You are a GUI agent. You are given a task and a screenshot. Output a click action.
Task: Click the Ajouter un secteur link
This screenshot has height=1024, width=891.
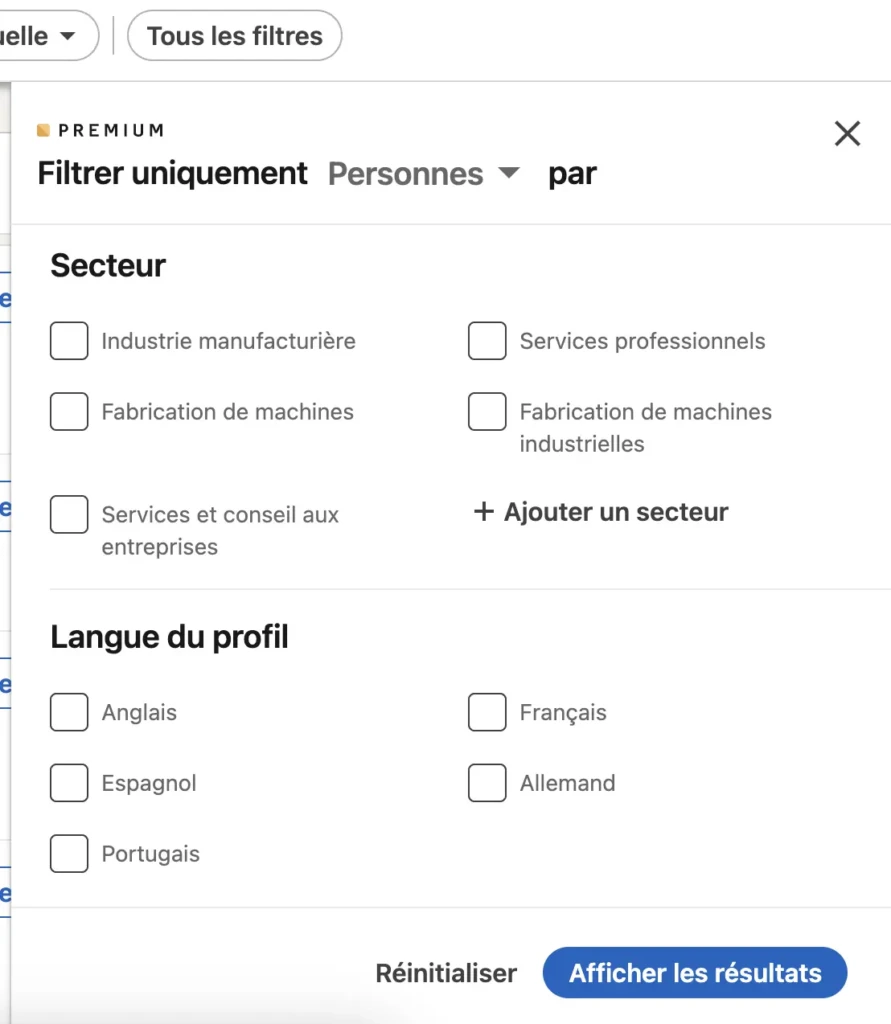click(x=615, y=512)
